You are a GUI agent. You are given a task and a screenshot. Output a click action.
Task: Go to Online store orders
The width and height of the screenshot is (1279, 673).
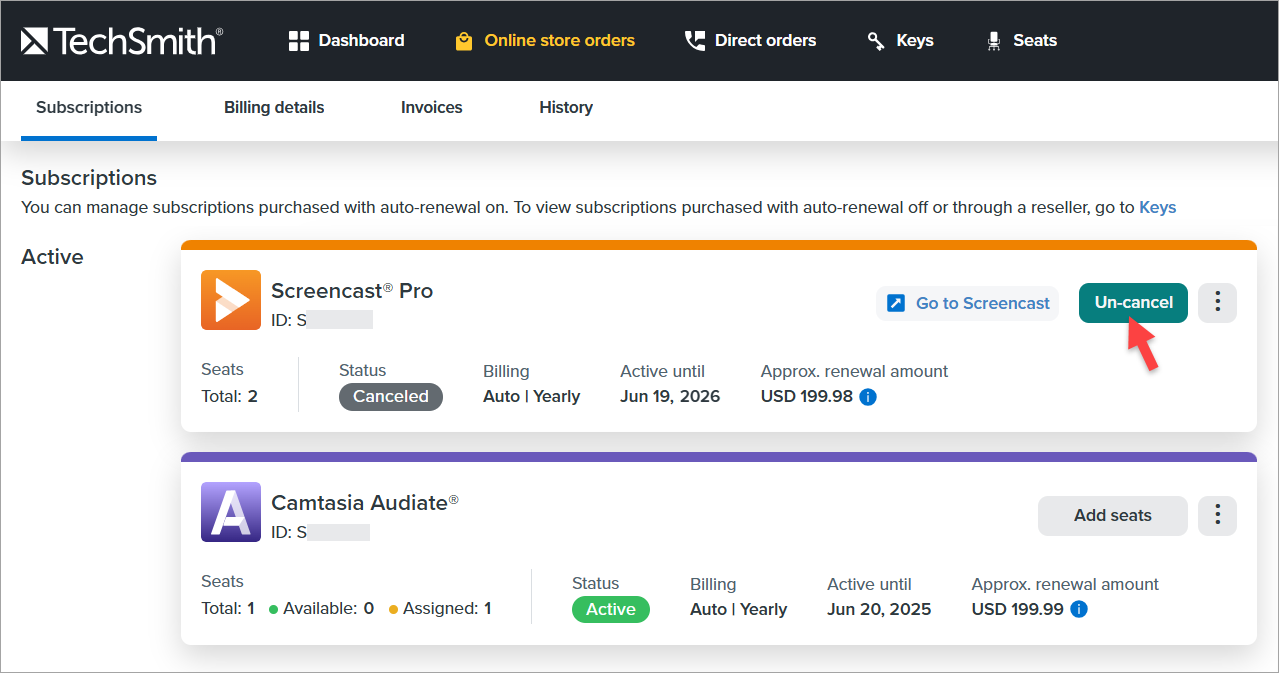click(545, 41)
